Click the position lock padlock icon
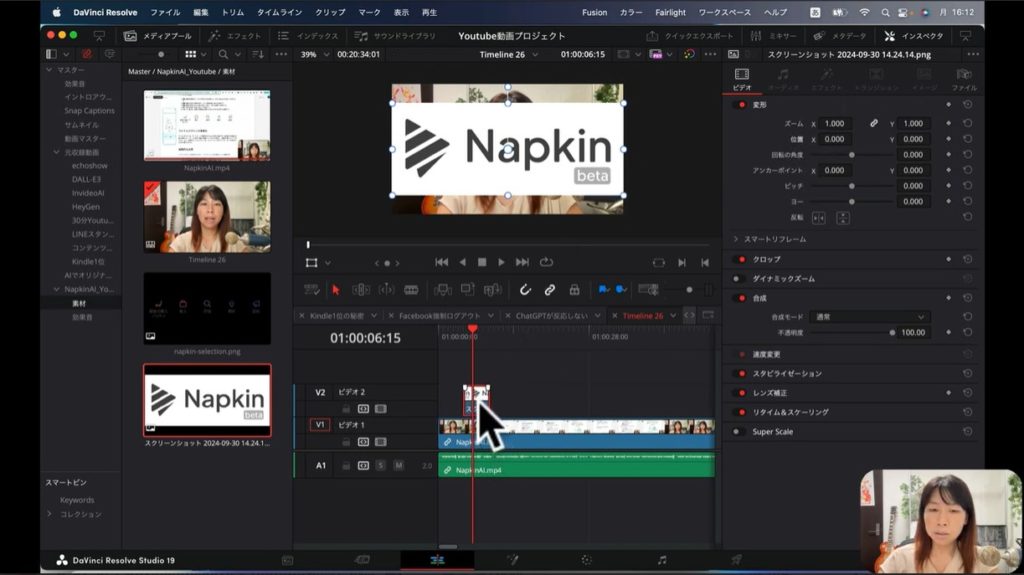Screen dimensions: 1024x575 coord(574,290)
